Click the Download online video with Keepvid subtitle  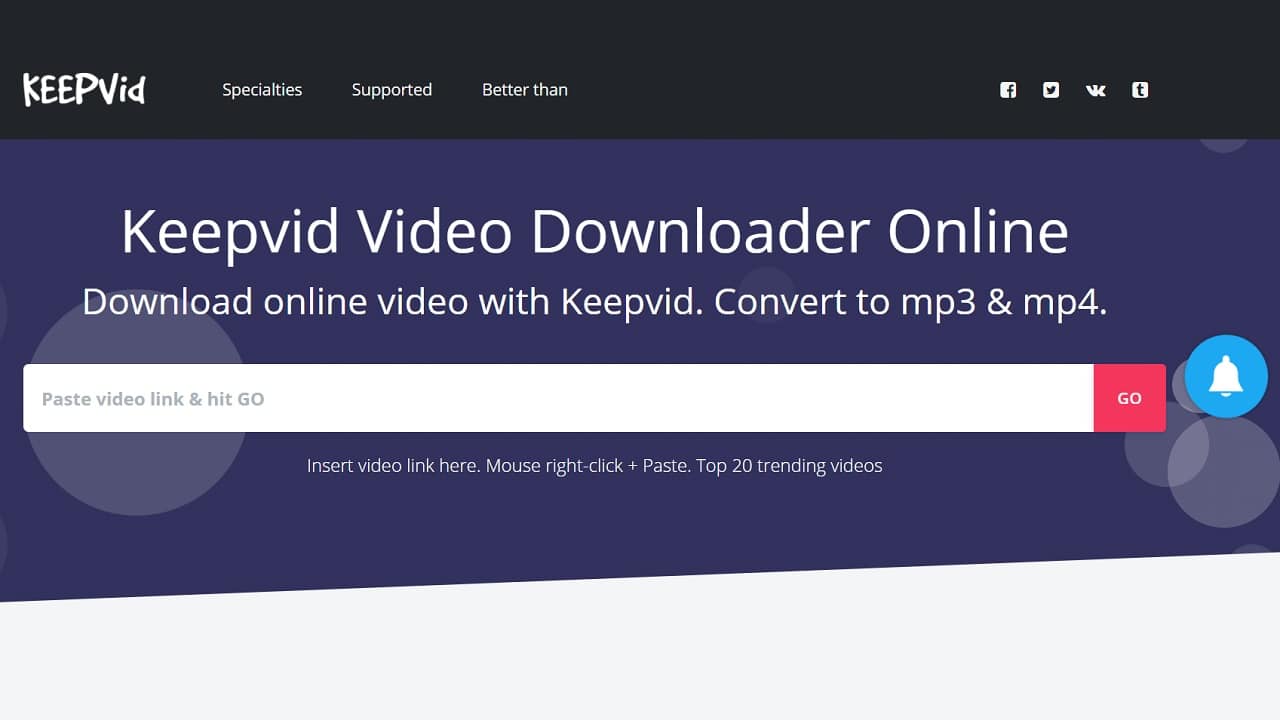coord(595,302)
